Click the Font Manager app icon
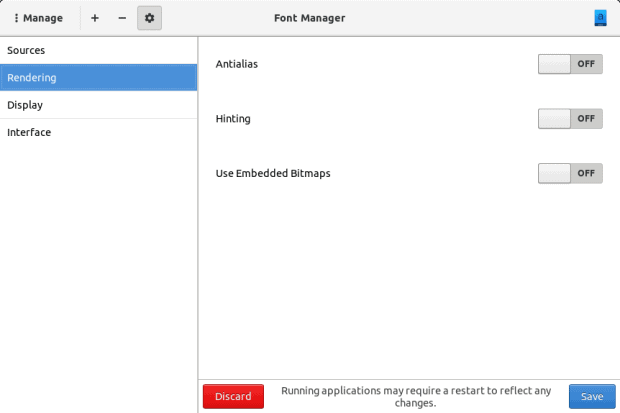620x413 pixels. click(600, 18)
